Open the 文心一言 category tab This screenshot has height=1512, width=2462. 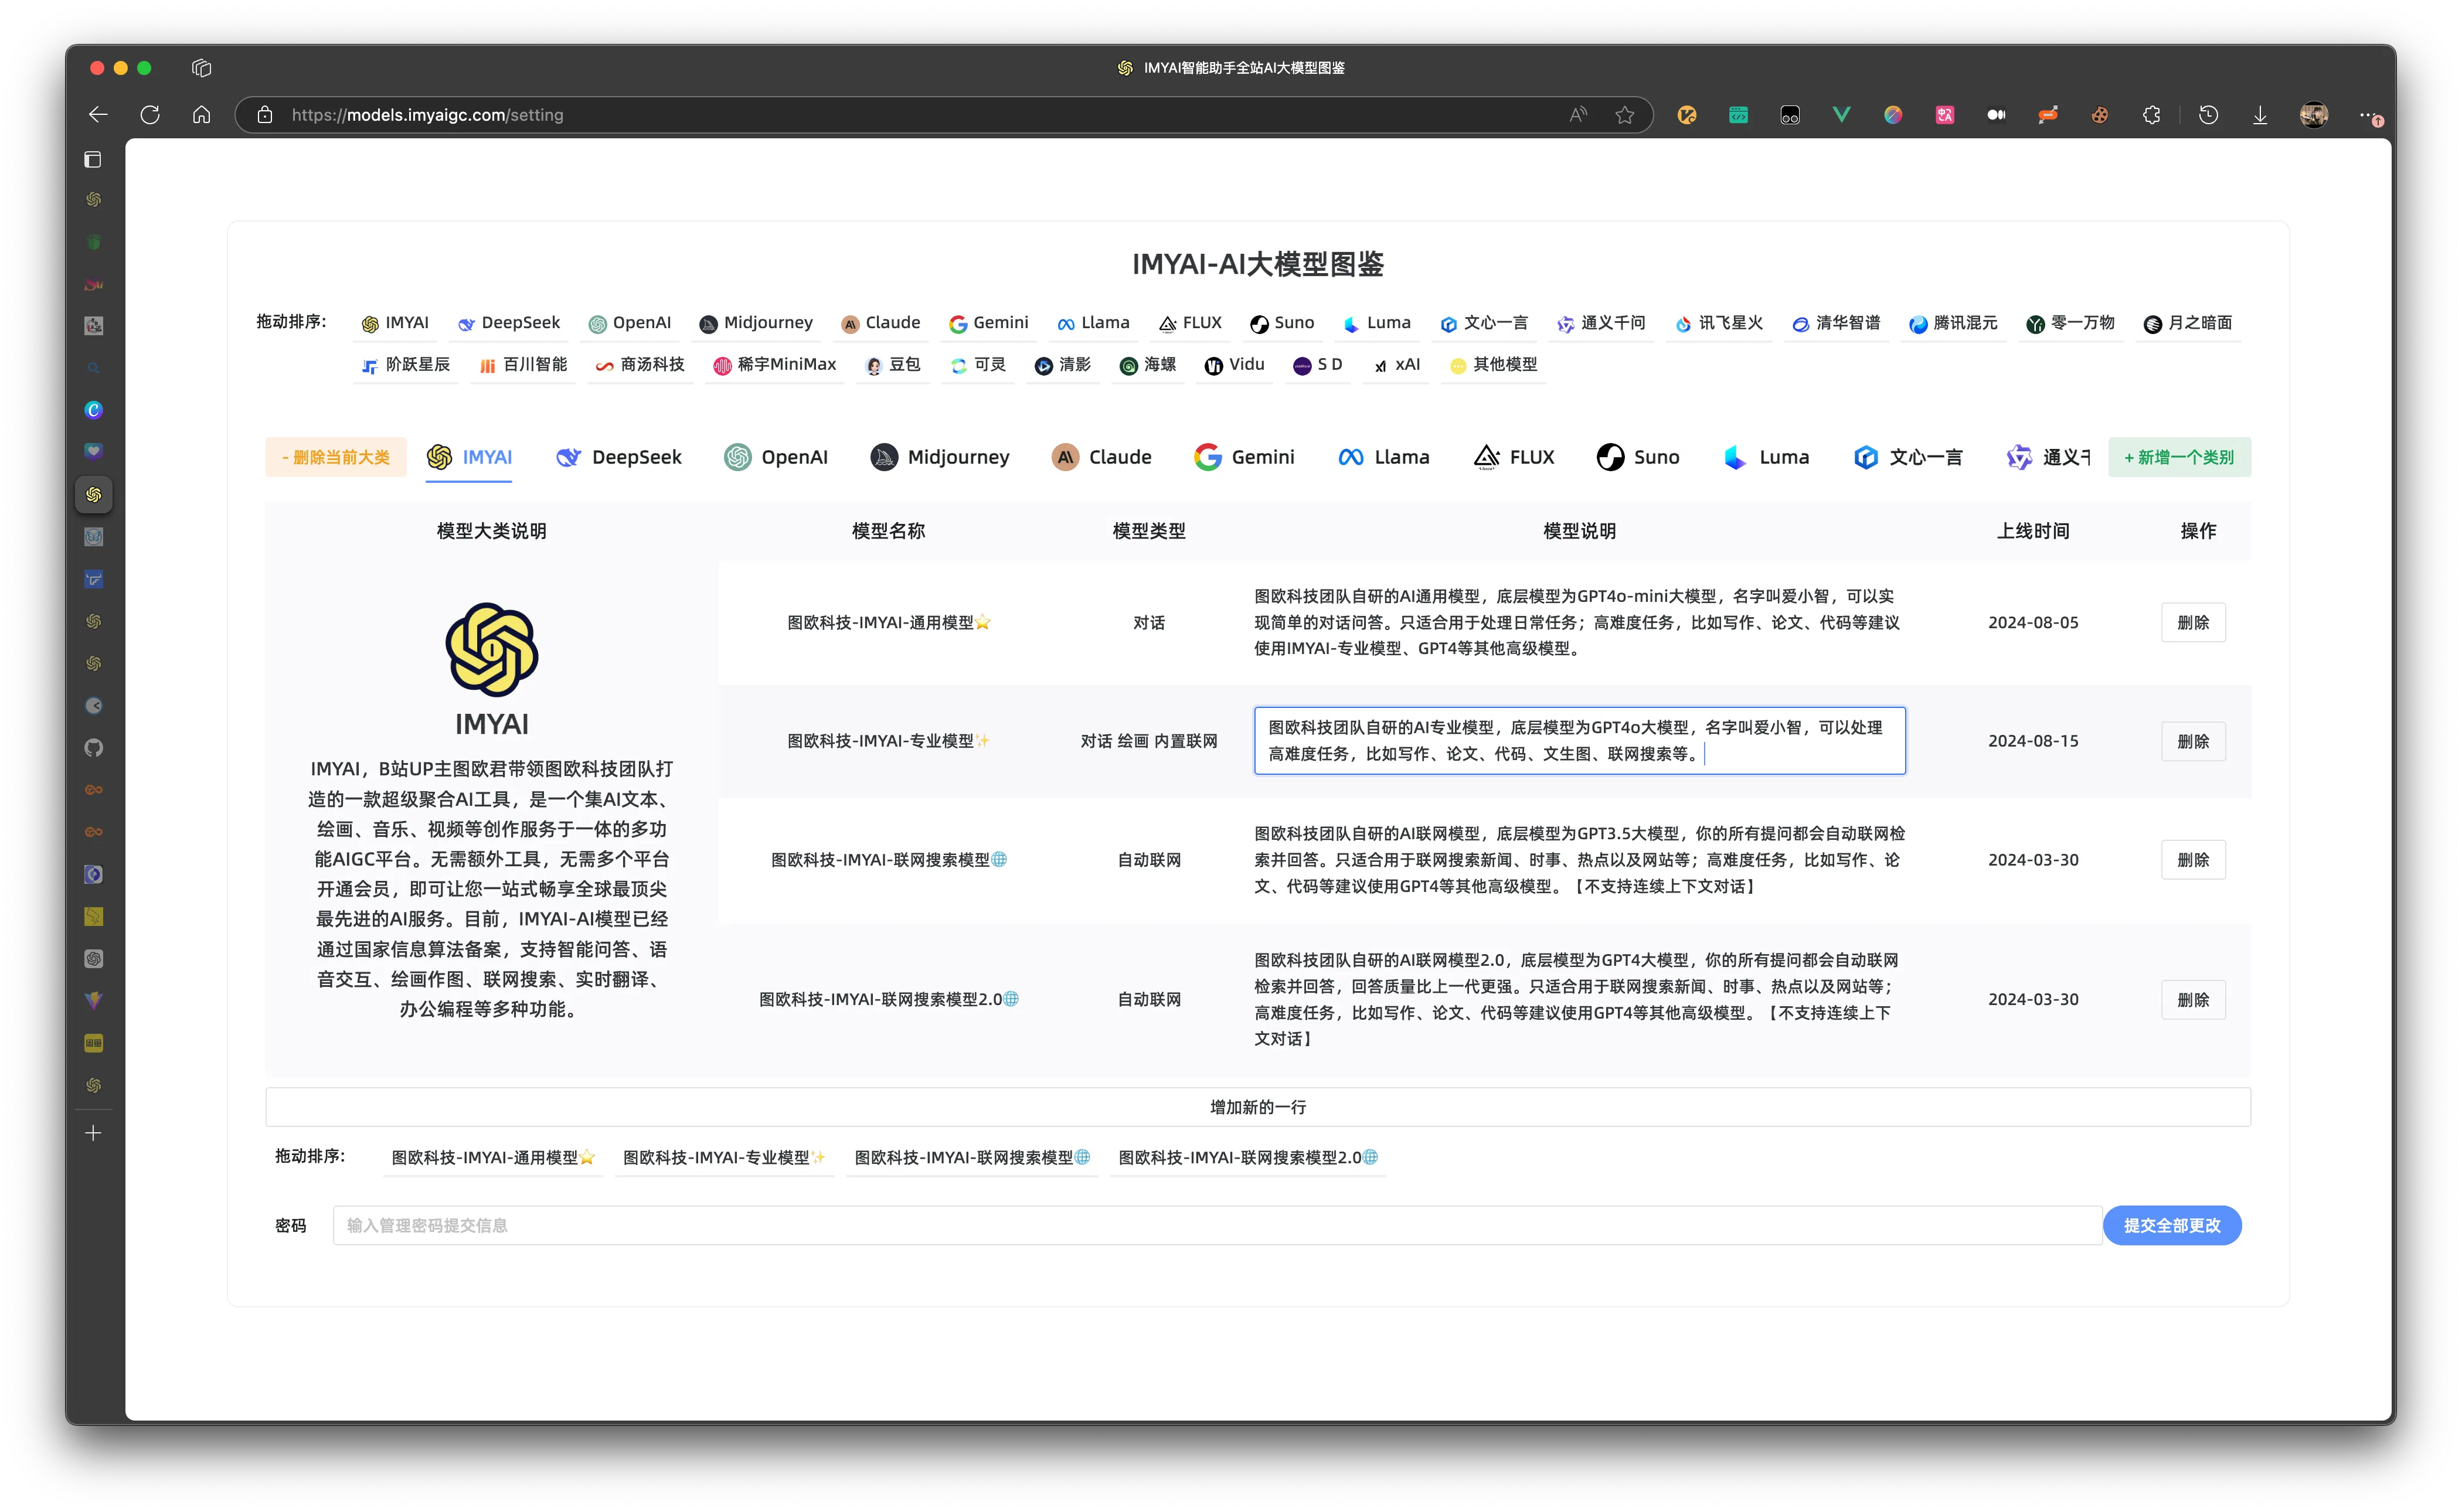(x=1908, y=457)
